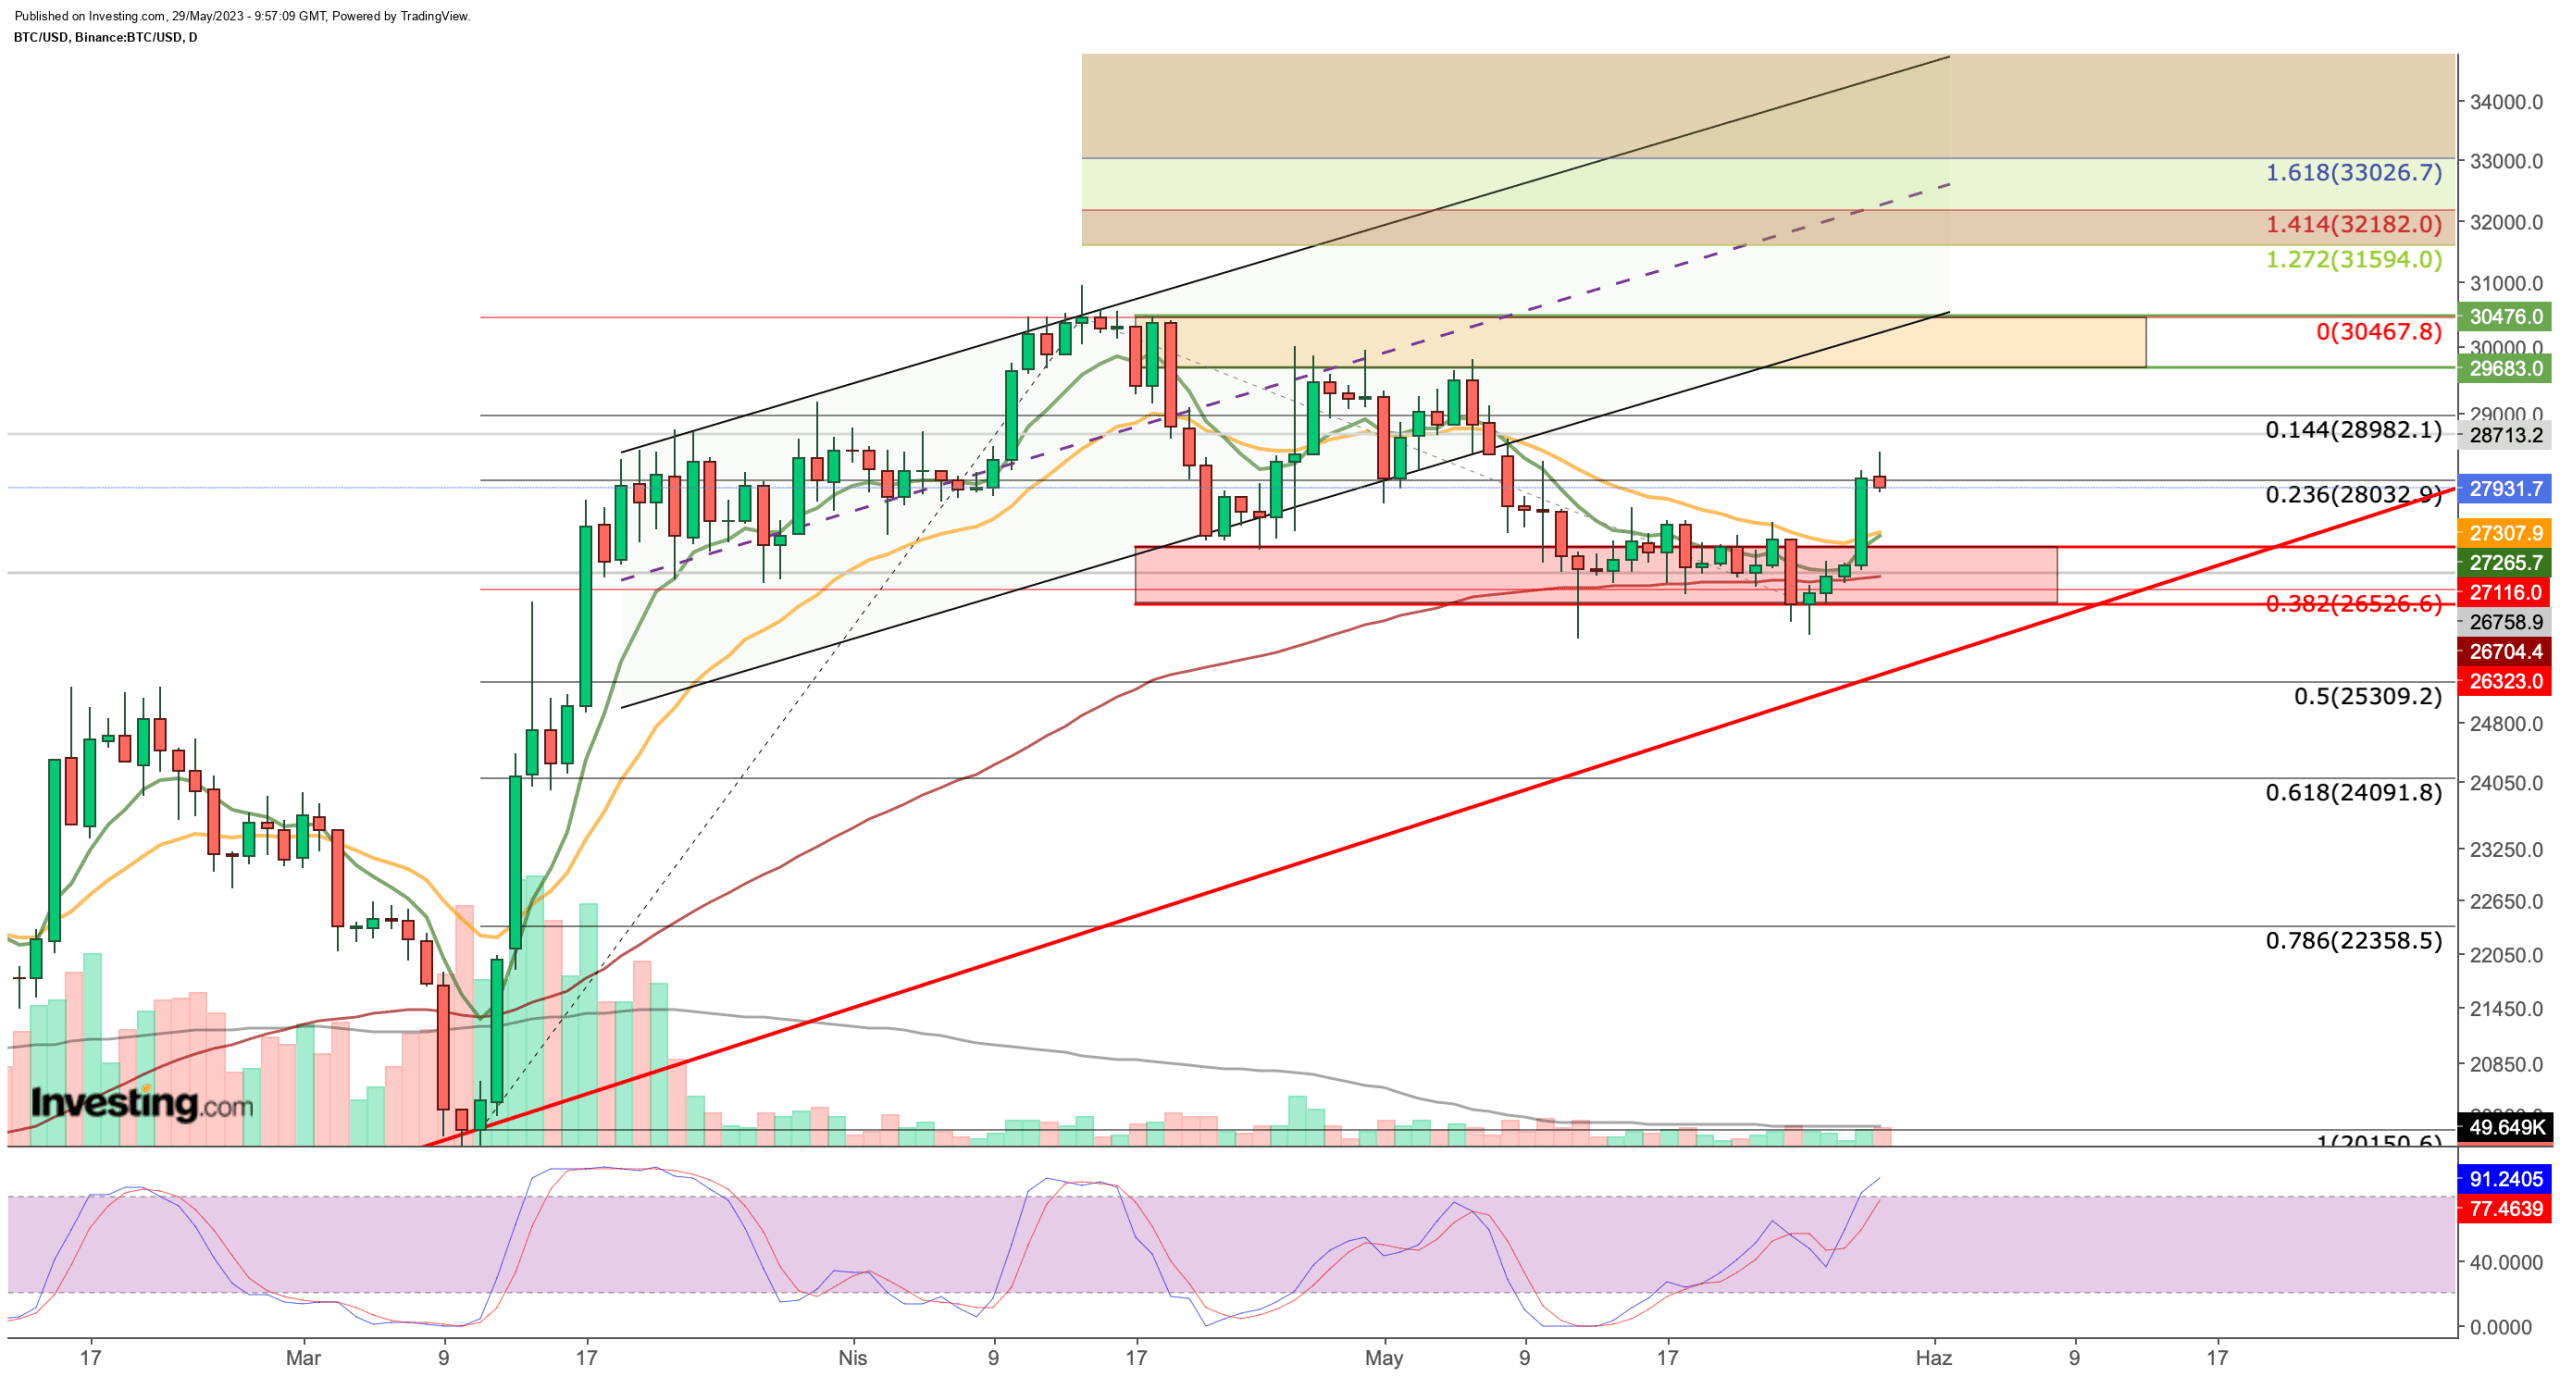Click the orange 27307.9 moving average tag
Image resolution: width=2560 pixels, height=1377 pixels.
2504,533
